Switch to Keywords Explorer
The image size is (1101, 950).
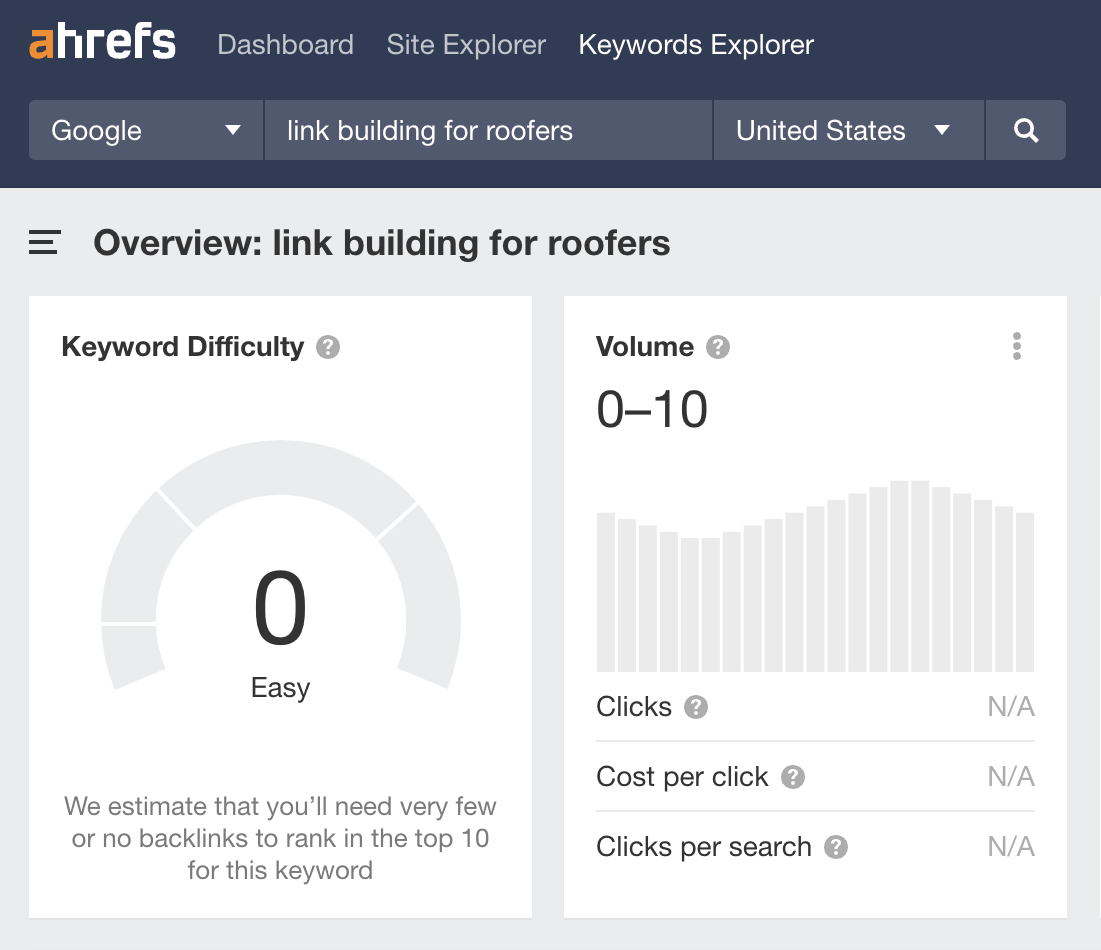pos(695,45)
